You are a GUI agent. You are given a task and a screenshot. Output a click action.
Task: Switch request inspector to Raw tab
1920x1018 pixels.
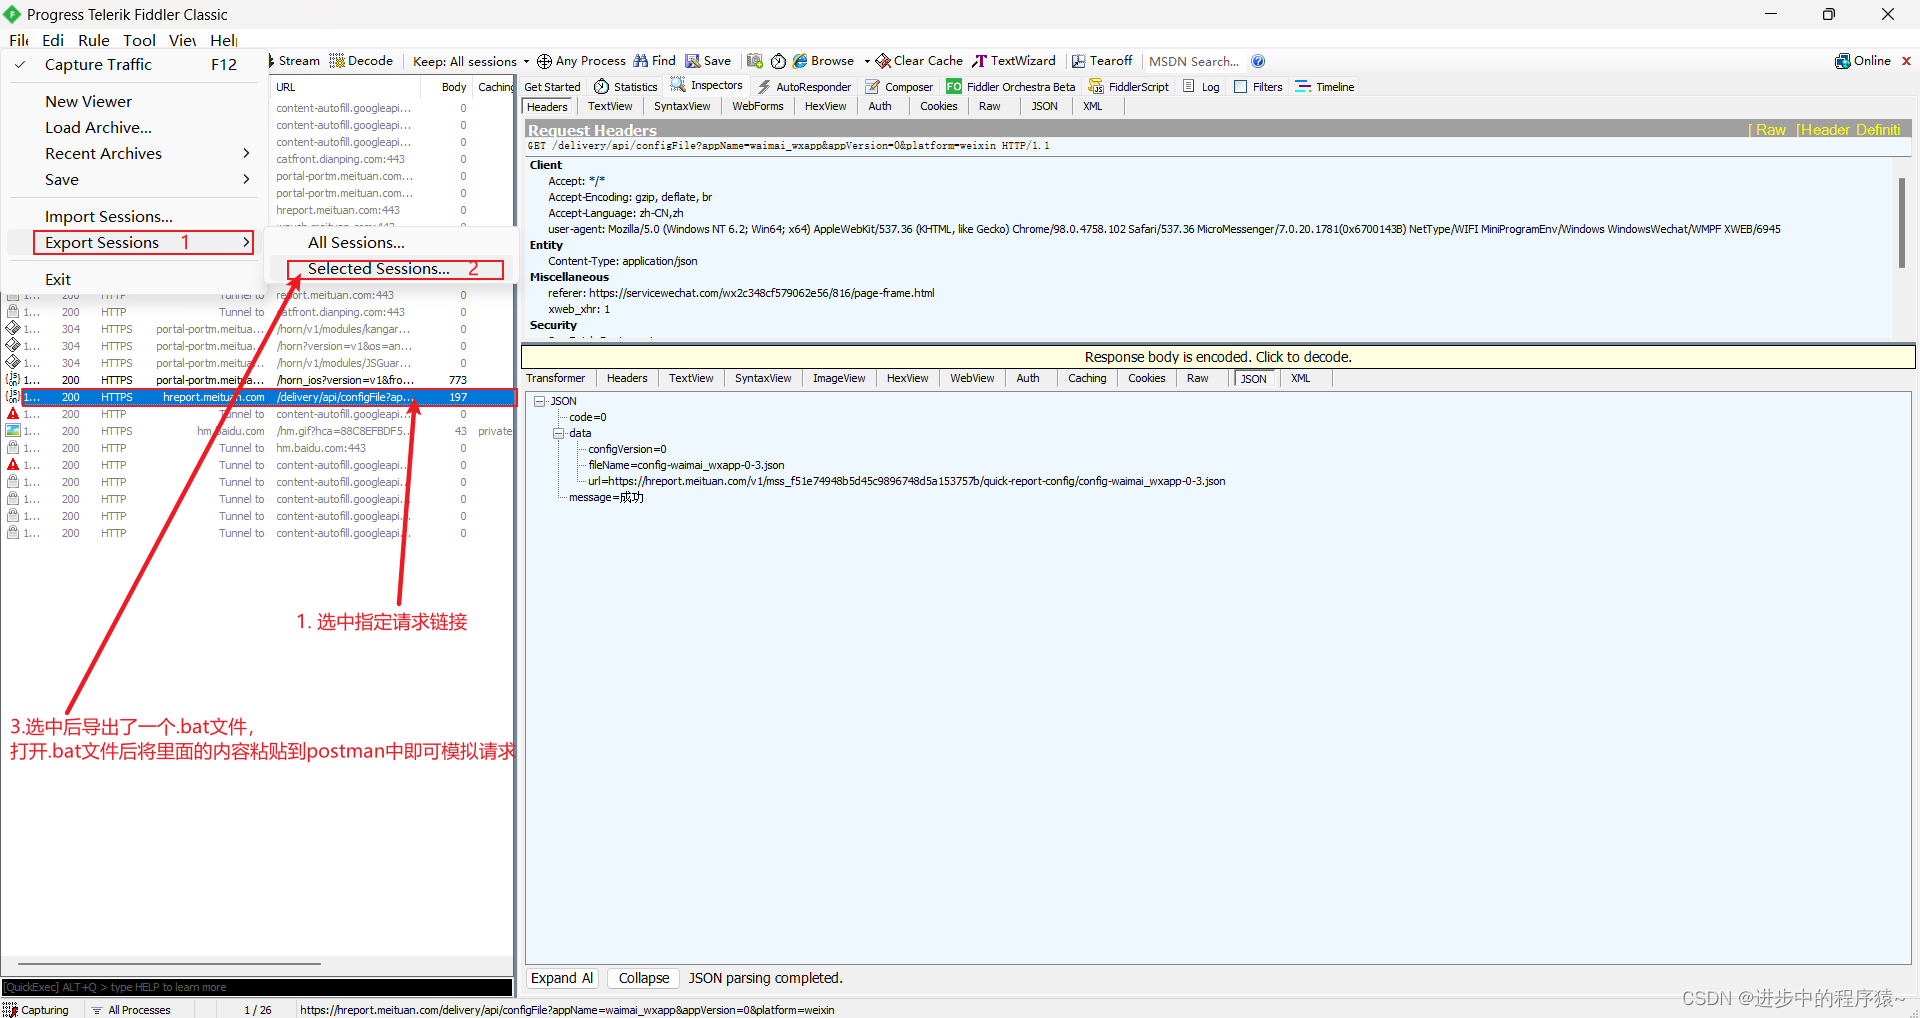click(x=990, y=106)
